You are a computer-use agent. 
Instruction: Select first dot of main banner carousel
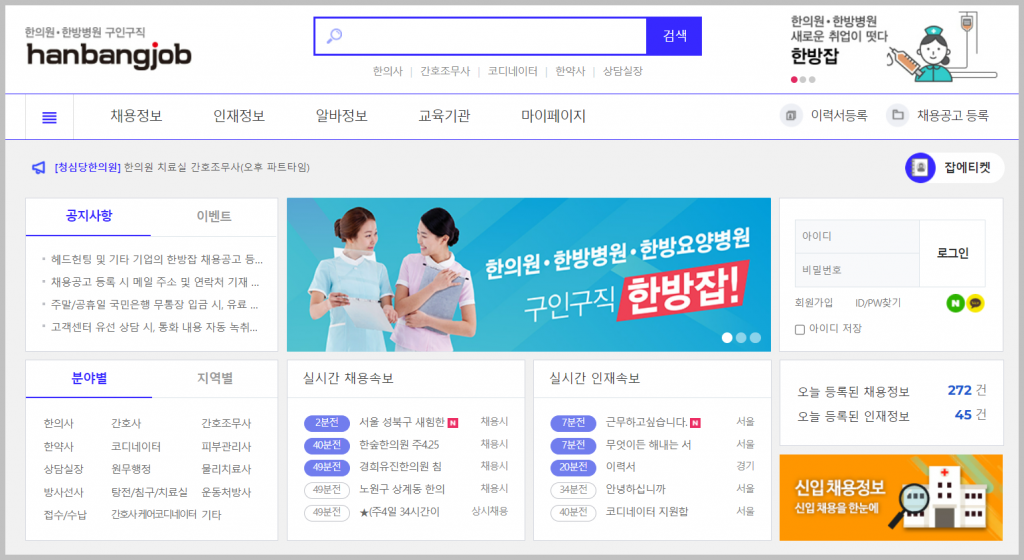tap(727, 337)
